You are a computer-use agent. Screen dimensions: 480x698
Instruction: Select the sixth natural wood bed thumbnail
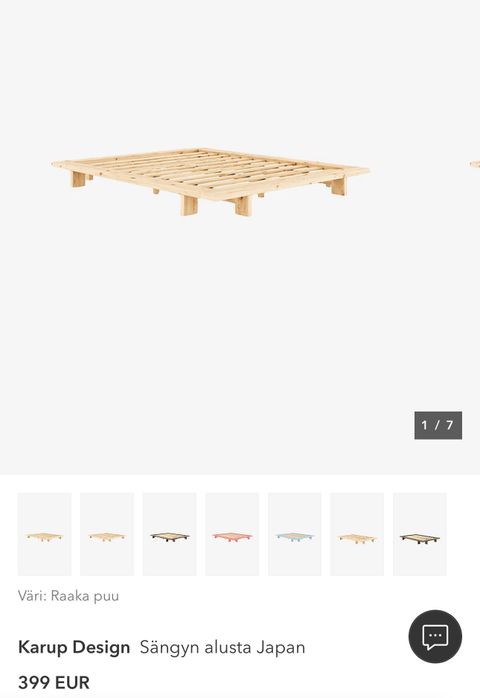[x=357, y=534]
